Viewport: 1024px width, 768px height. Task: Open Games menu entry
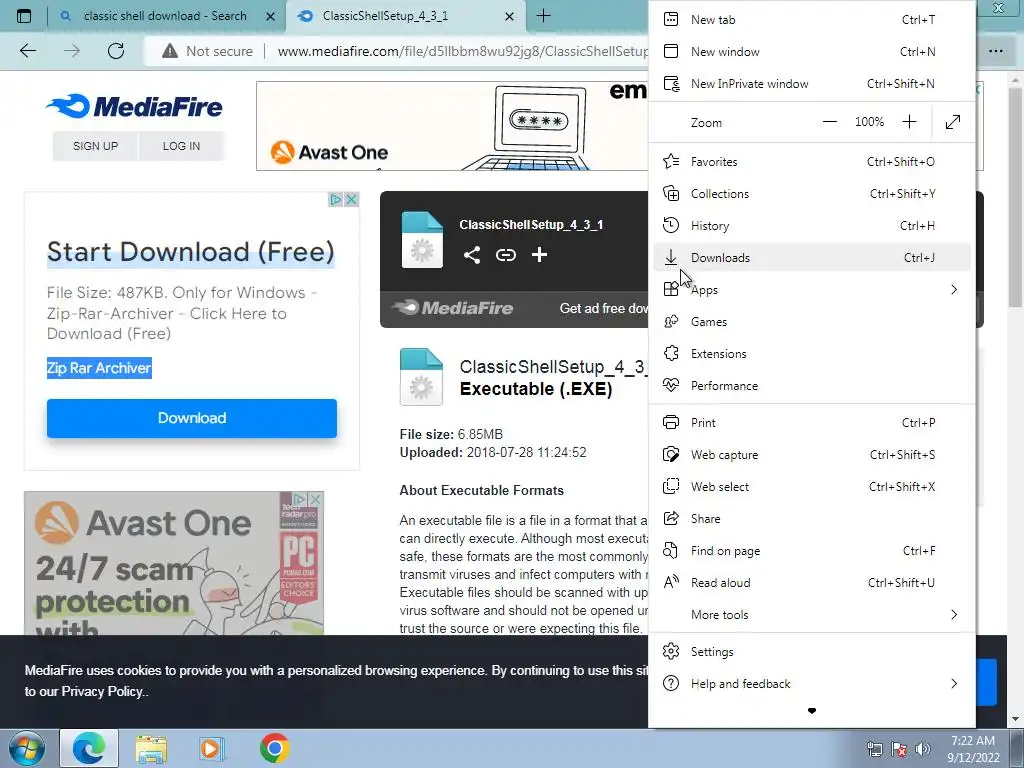coord(812,321)
